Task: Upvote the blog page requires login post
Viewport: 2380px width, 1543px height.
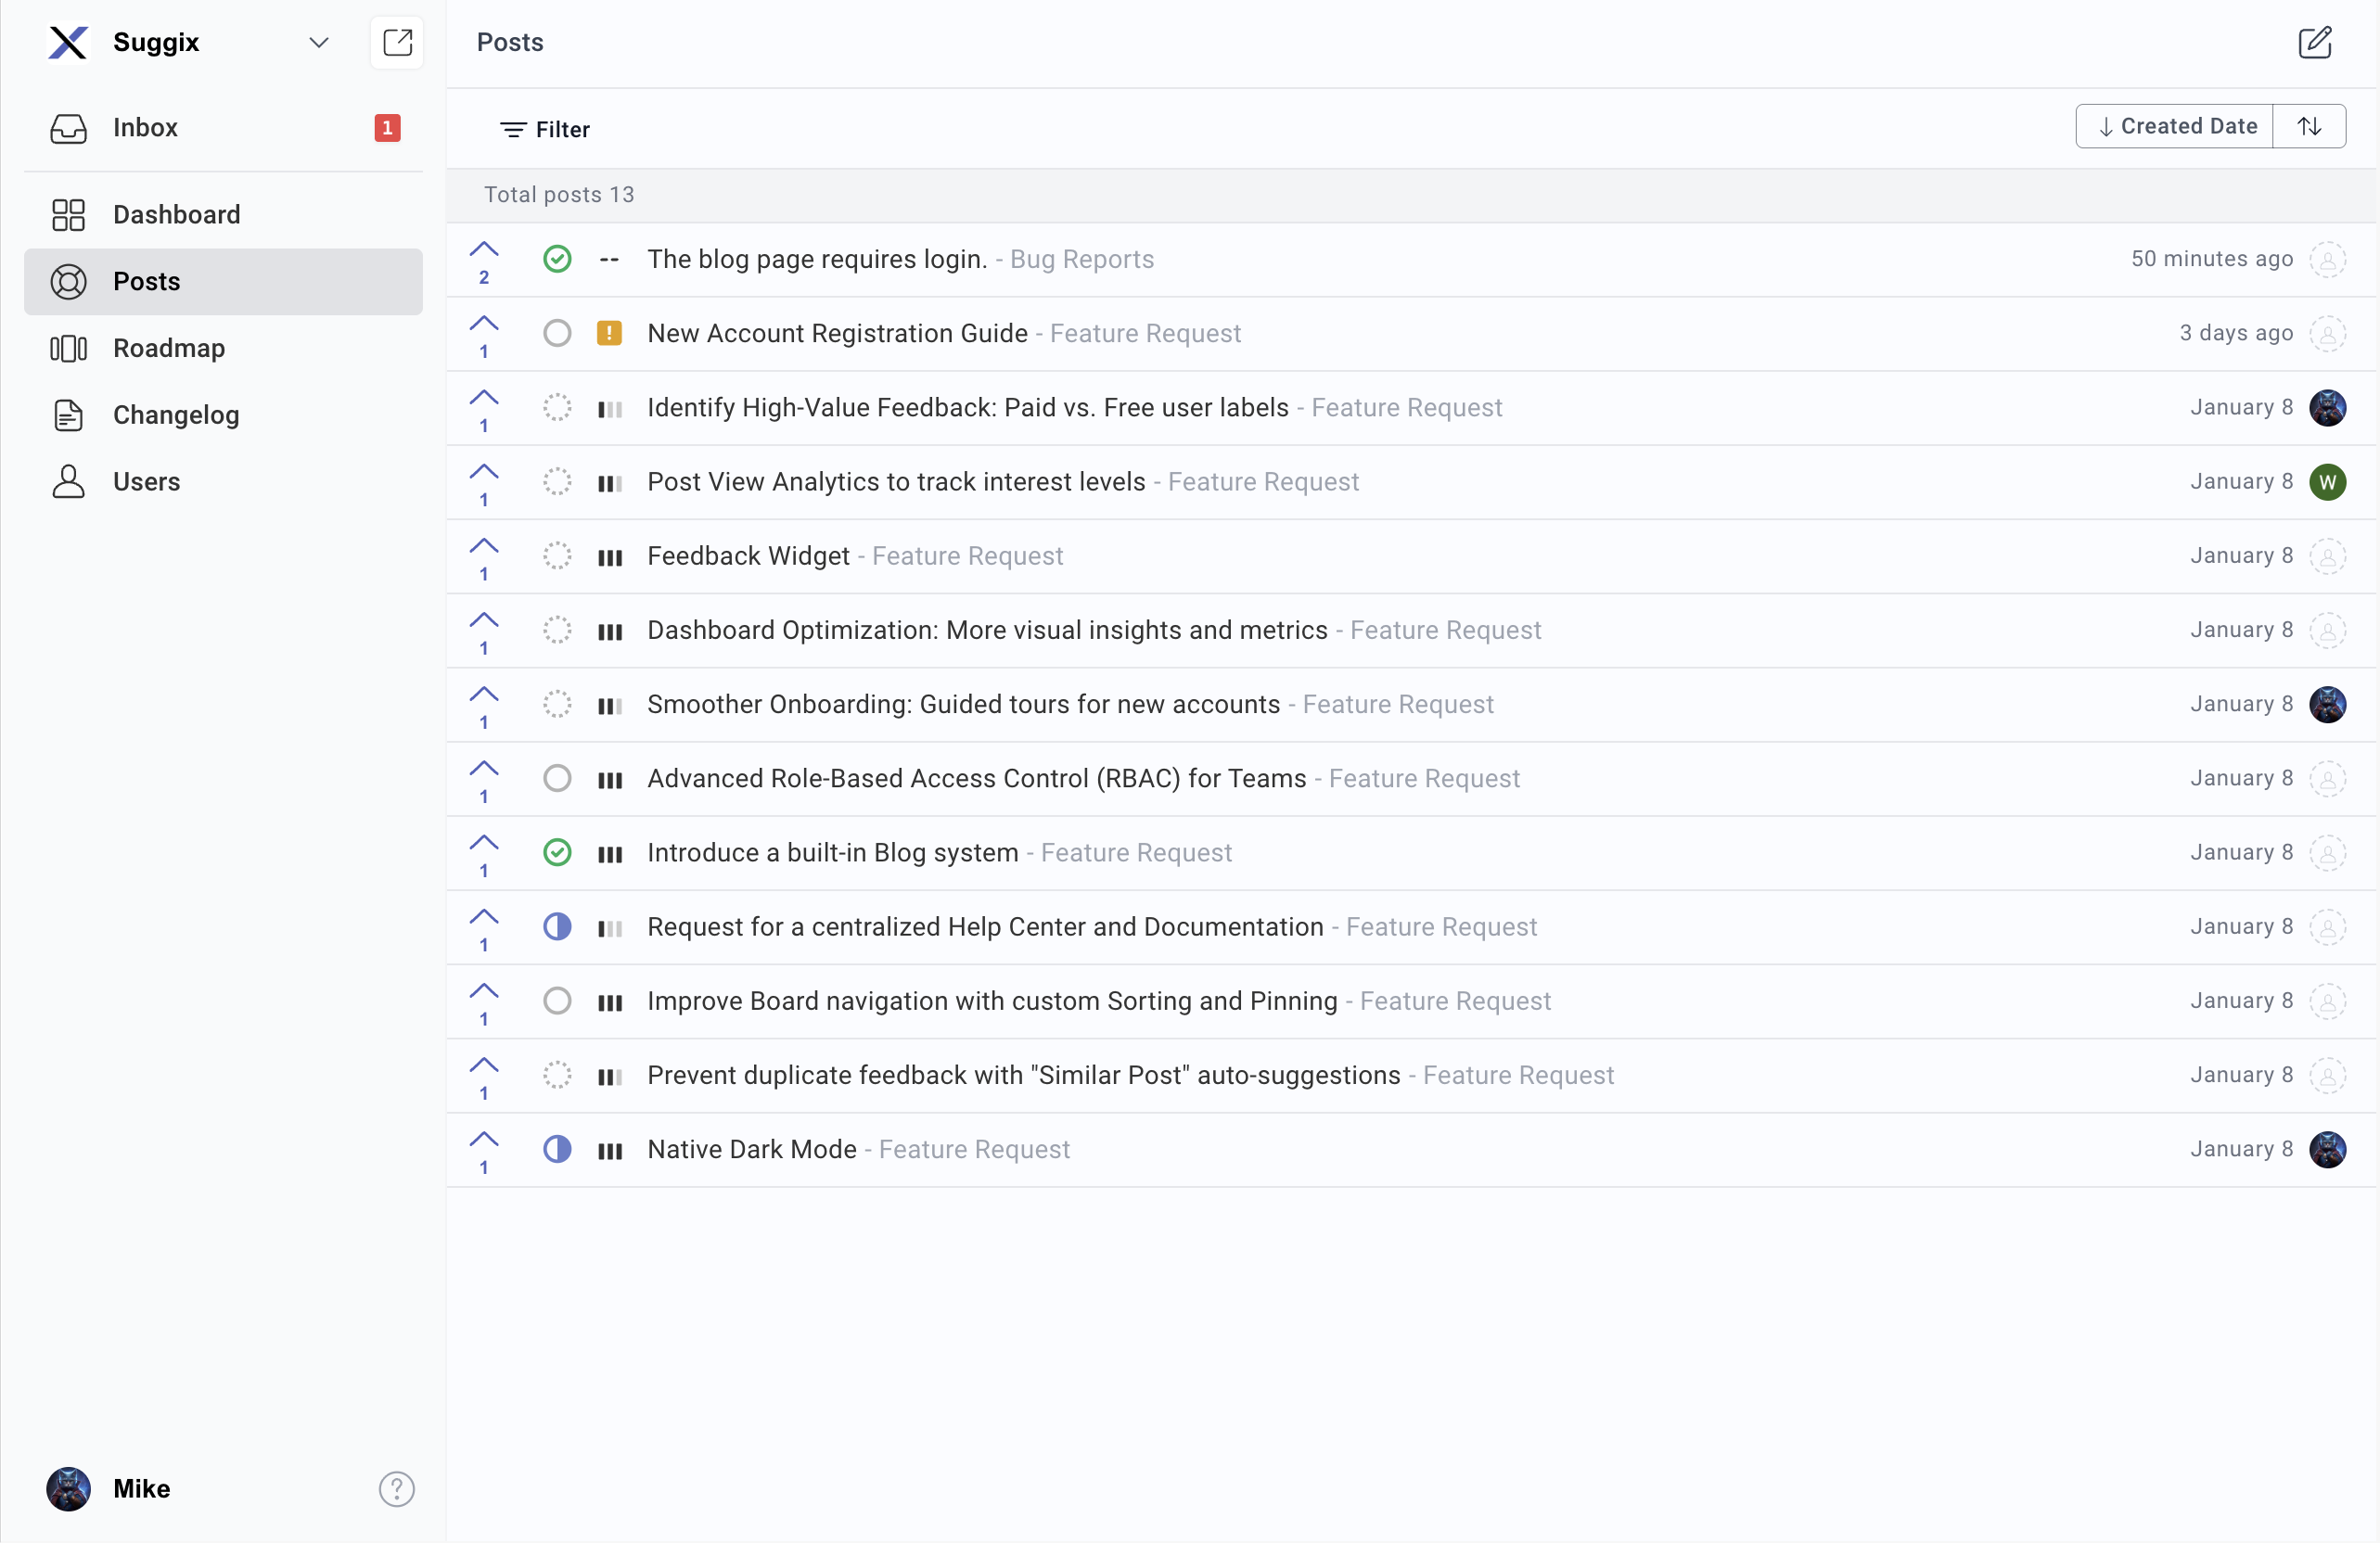Action: pyautogui.click(x=484, y=250)
